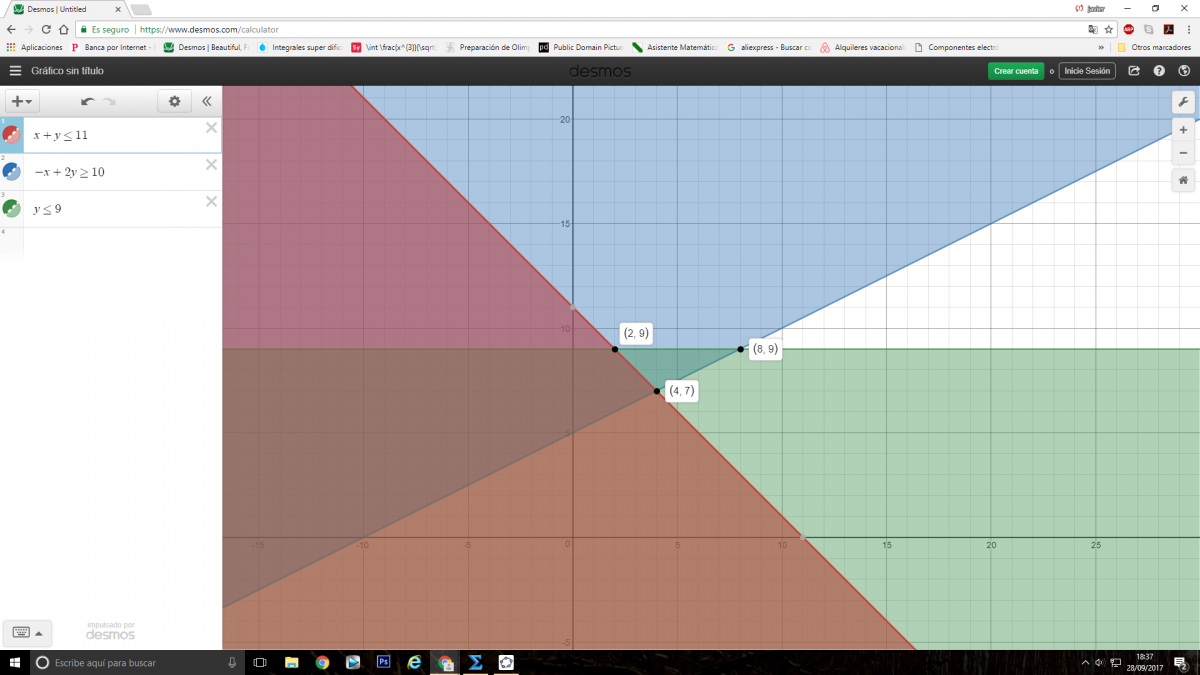1200x675 pixels.
Task: Open the language globe icon
Action: pos(1184,71)
